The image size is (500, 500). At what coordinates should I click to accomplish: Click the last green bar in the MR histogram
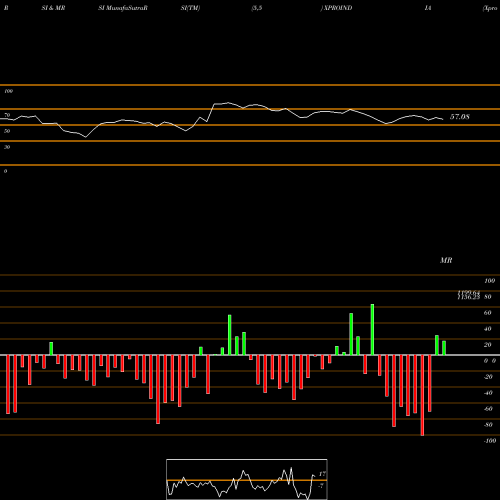pos(444,348)
